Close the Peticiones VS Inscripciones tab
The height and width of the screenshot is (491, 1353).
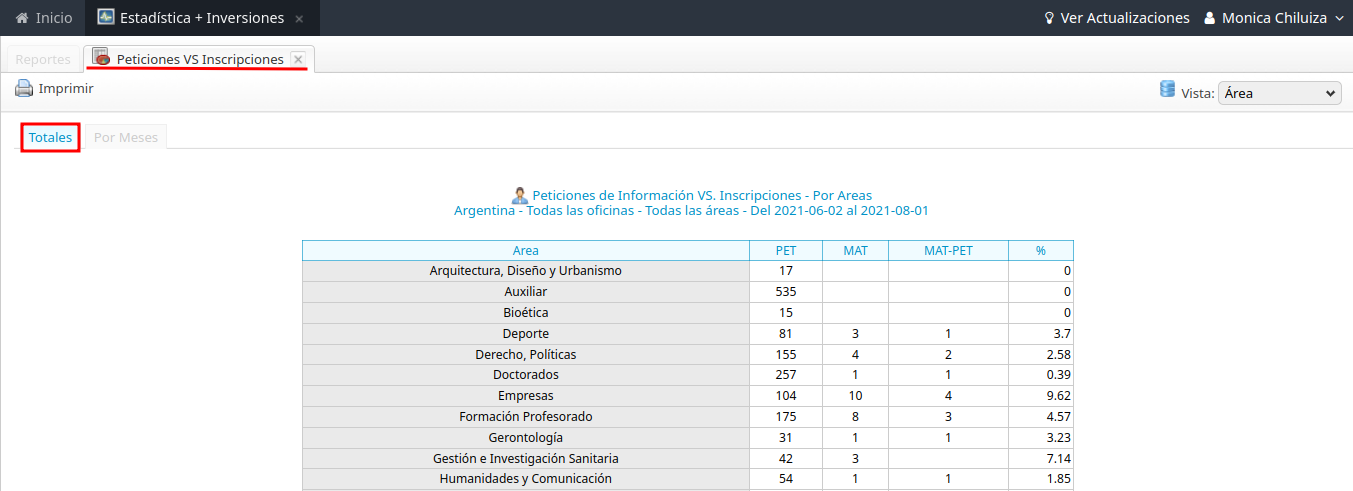click(x=298, y=59)
